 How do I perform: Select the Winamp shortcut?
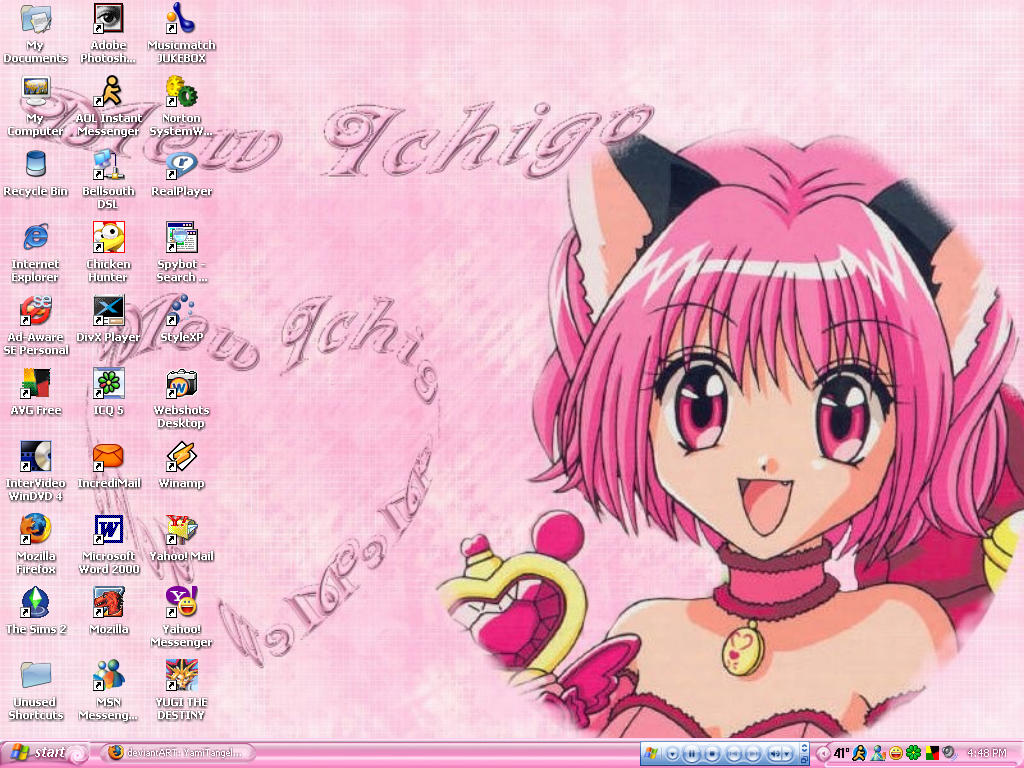[x=182, y=466]
